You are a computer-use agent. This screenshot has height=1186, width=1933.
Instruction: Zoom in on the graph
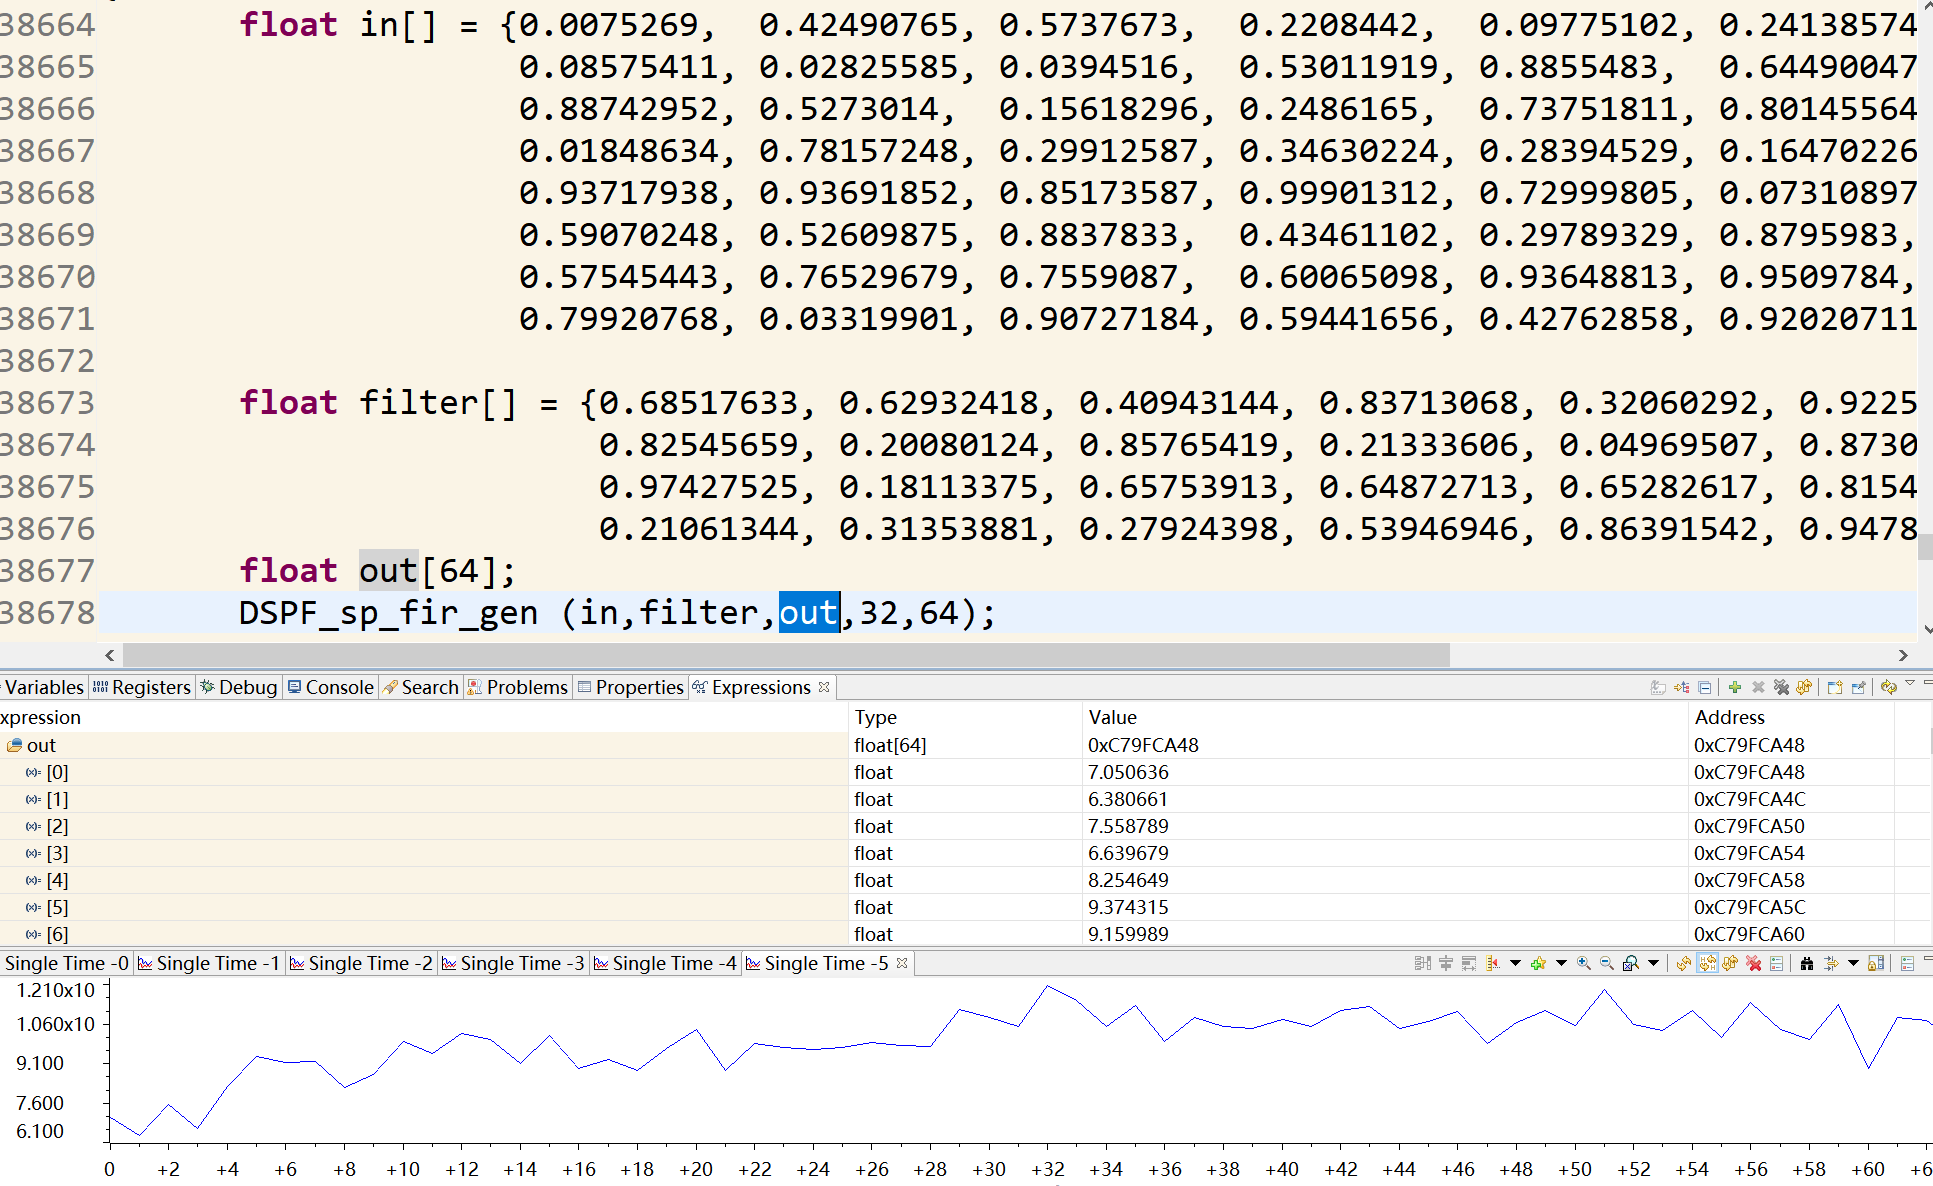(x=1583, y=963)
